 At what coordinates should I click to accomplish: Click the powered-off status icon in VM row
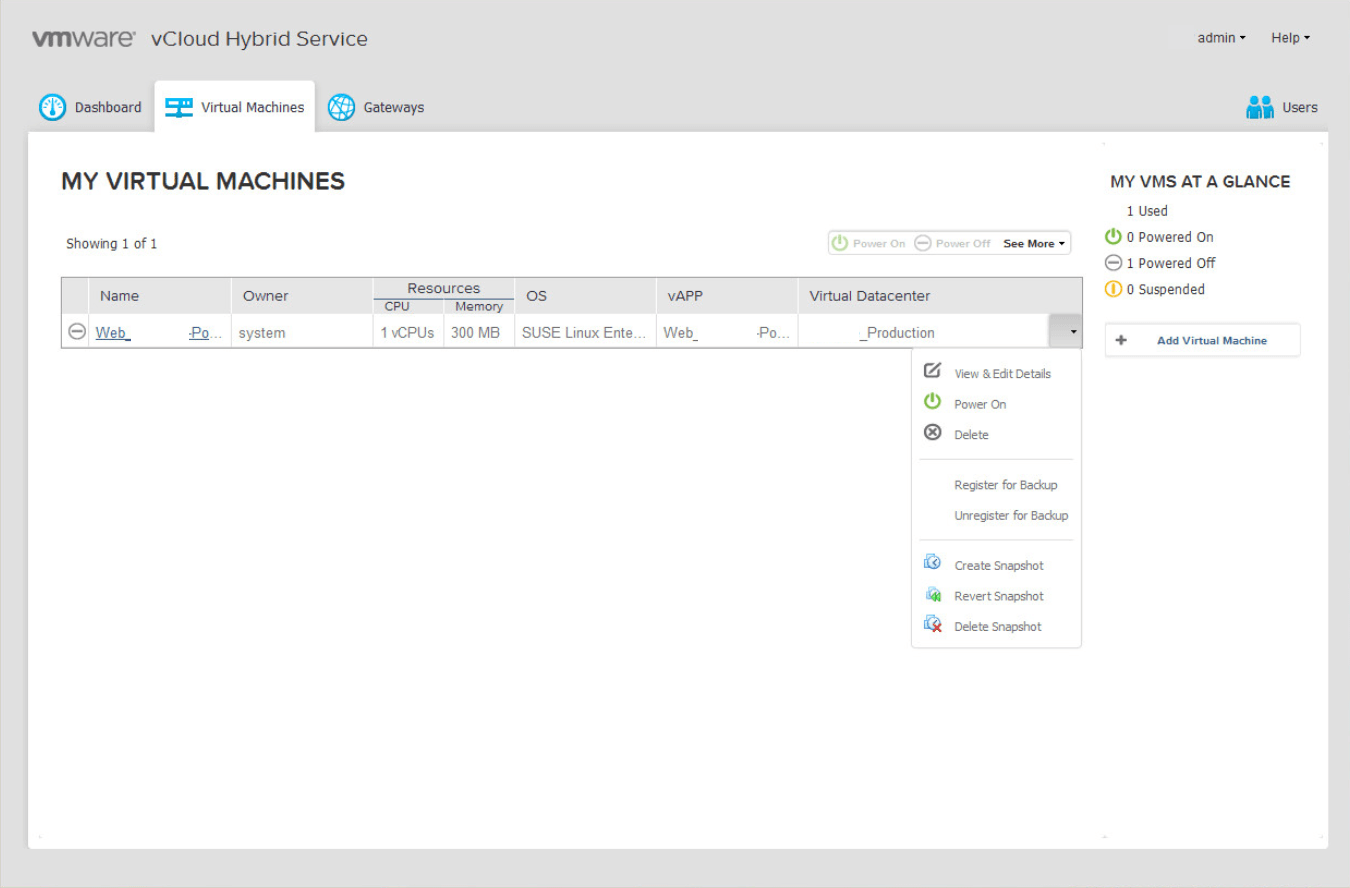click(77, 332)
